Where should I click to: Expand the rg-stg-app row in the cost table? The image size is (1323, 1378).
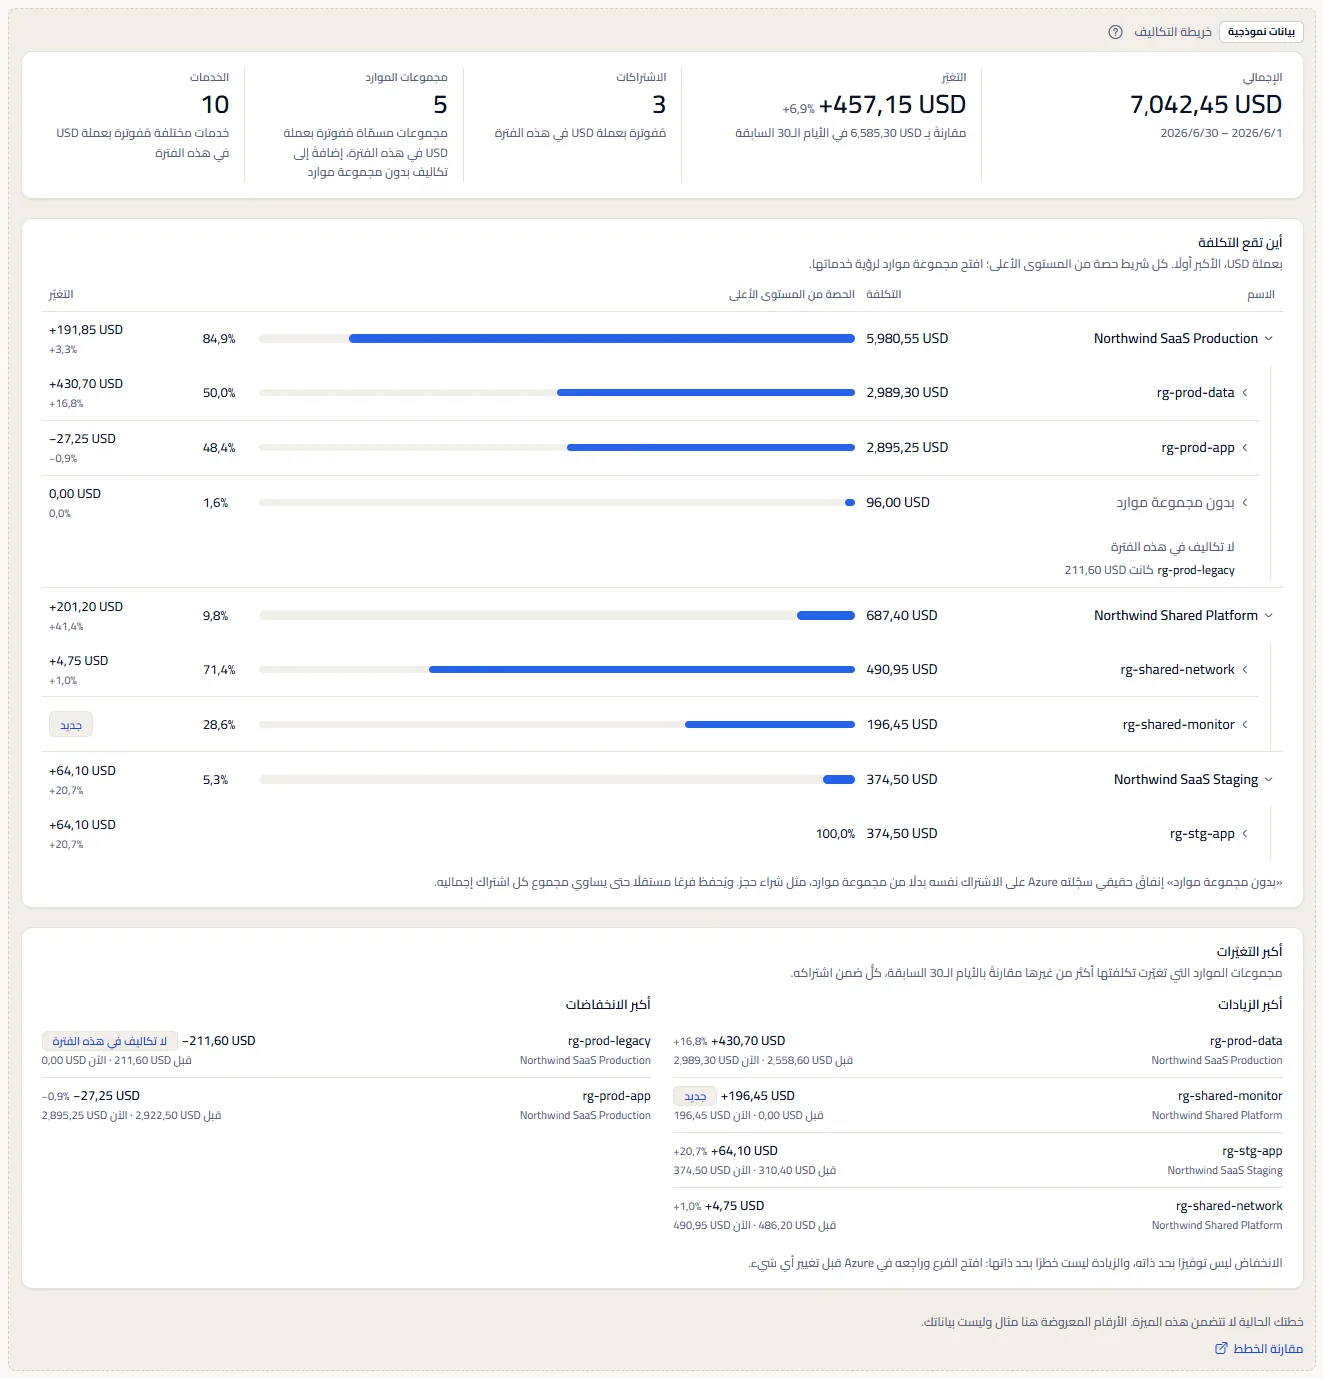coord(1245,834)
